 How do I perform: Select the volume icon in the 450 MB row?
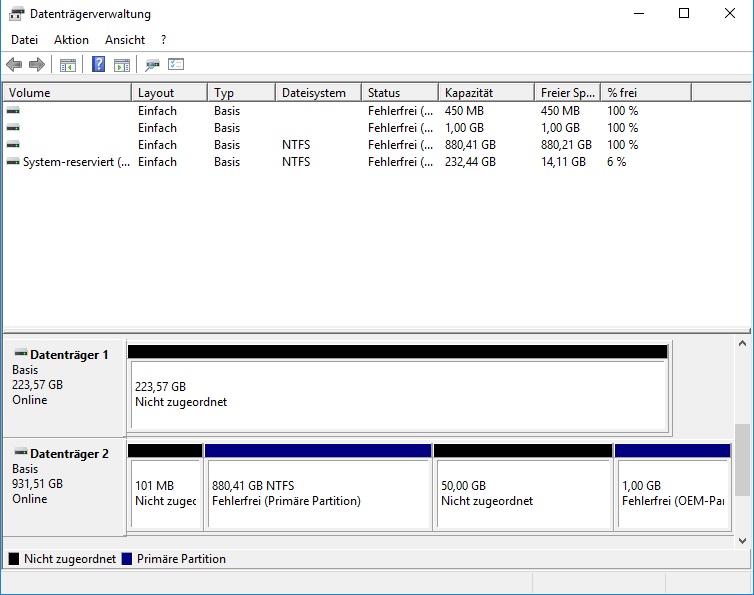tap(13, 111)
